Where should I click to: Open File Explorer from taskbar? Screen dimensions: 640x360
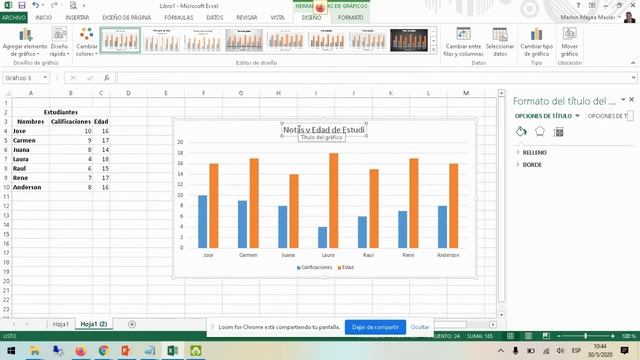click(x=35, y=351)
